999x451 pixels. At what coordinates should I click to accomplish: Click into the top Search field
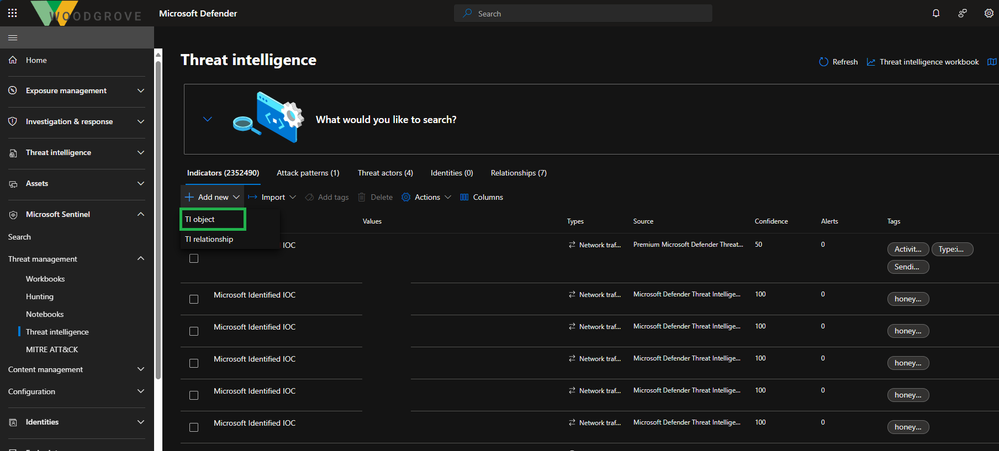tap(583, 13)
